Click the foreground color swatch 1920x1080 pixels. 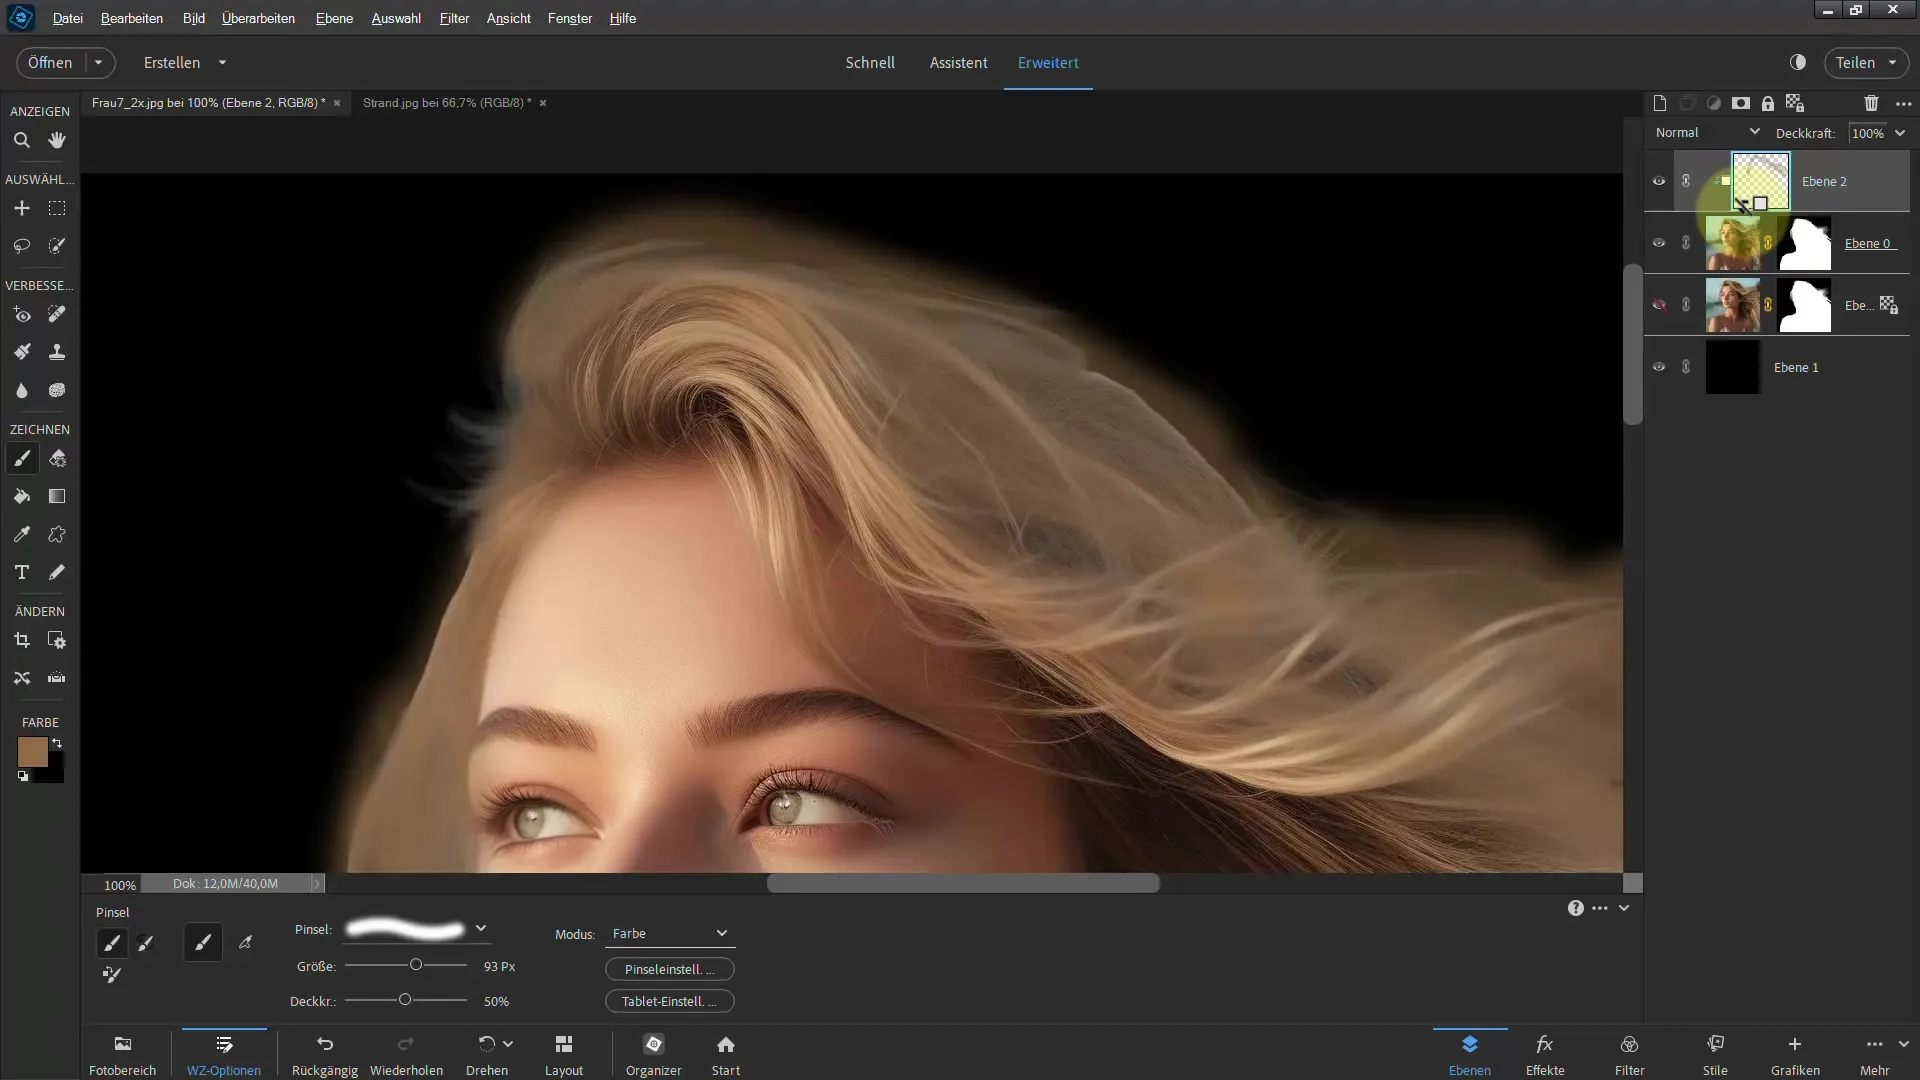32,752
